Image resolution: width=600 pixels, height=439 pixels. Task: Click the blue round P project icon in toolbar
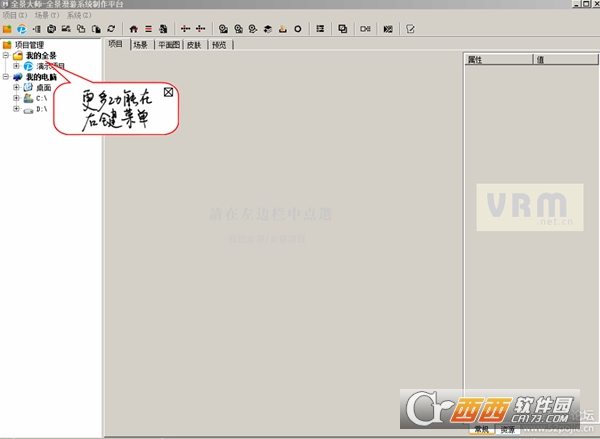coord(22,29)
